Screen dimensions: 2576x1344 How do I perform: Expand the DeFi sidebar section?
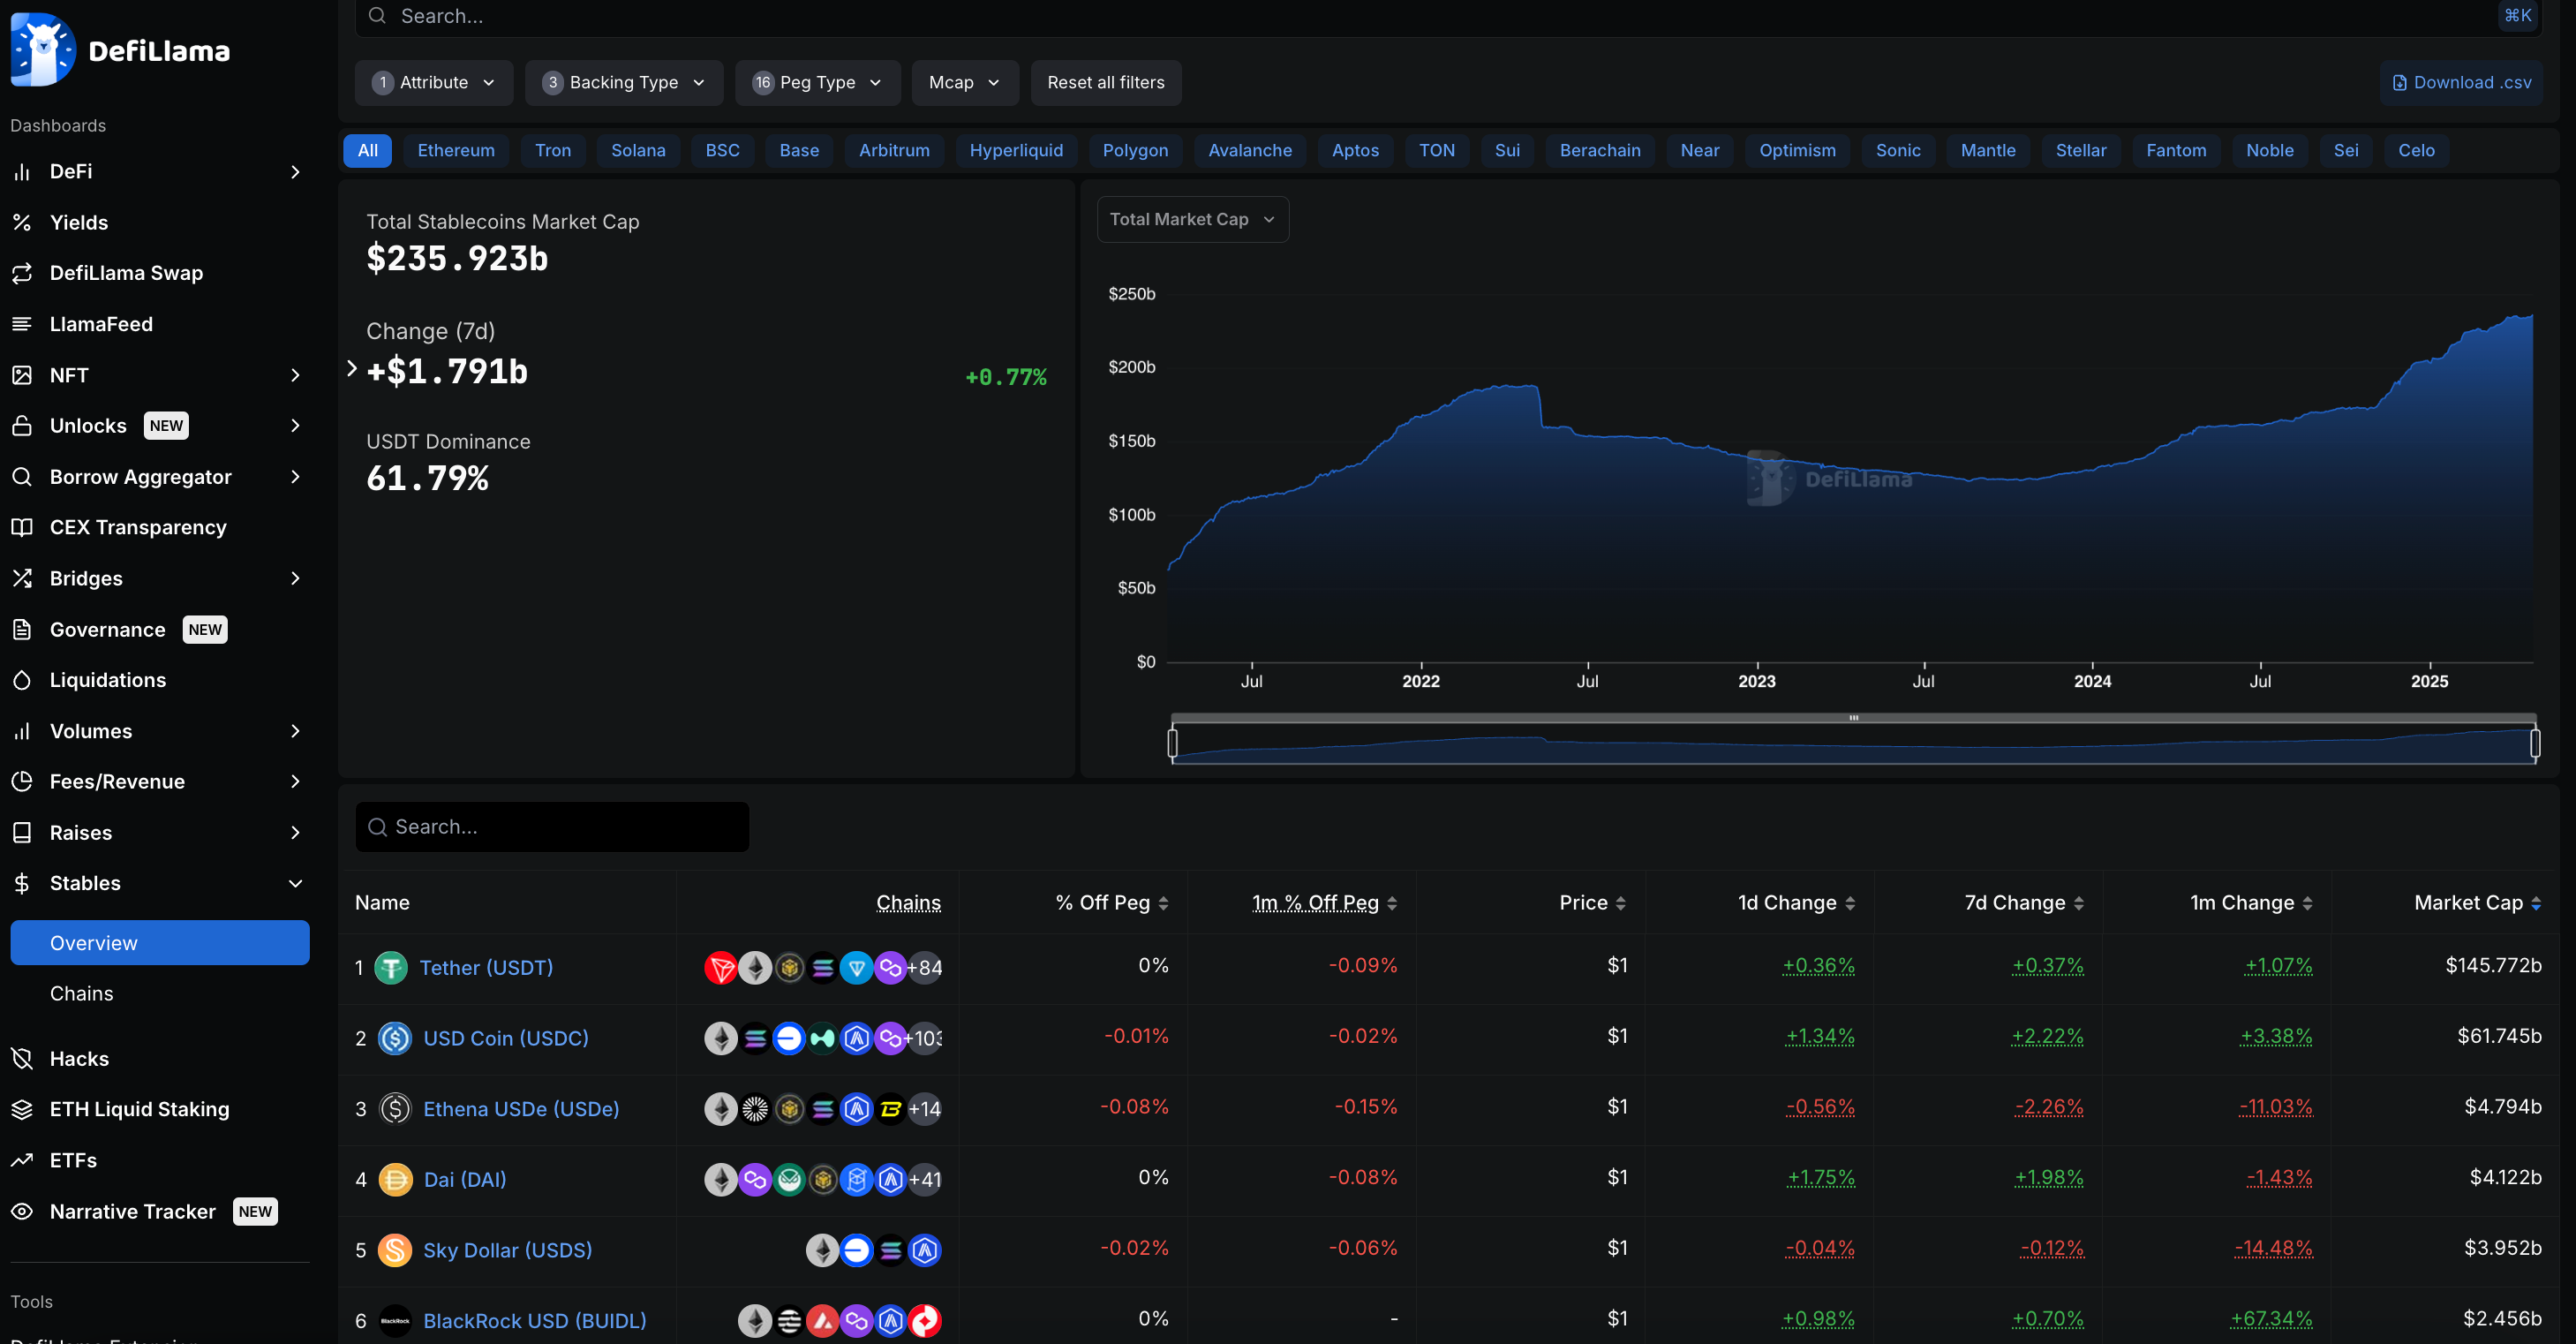[x=295, y=172]
